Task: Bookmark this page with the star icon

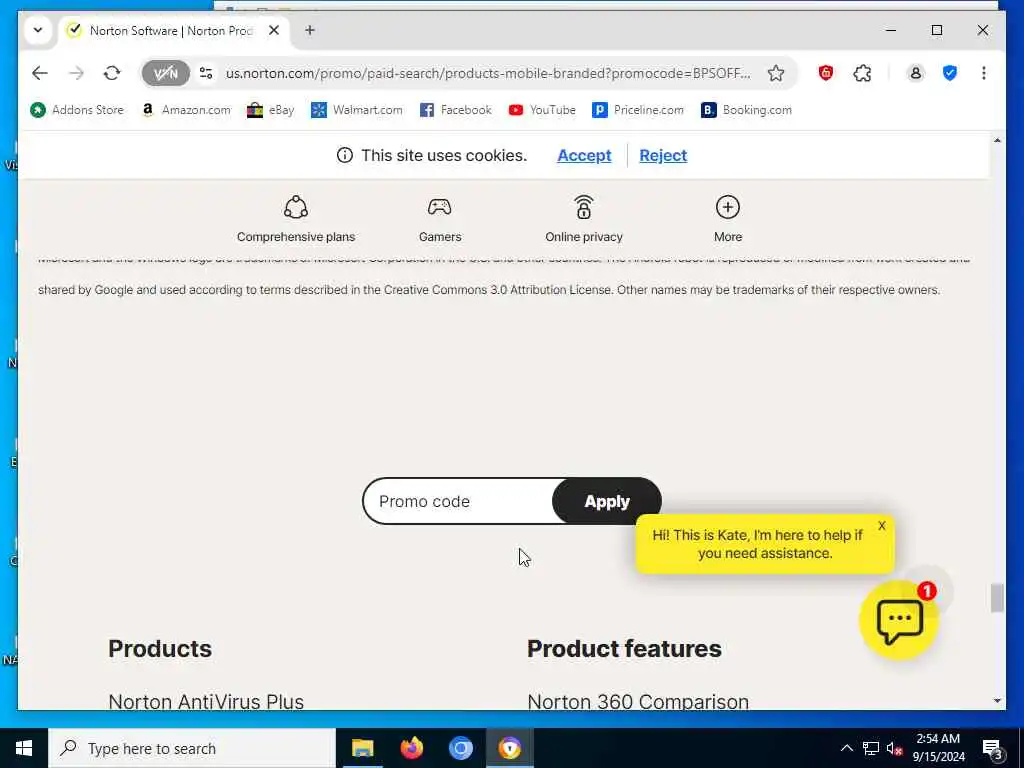Action: click(776, 73)
